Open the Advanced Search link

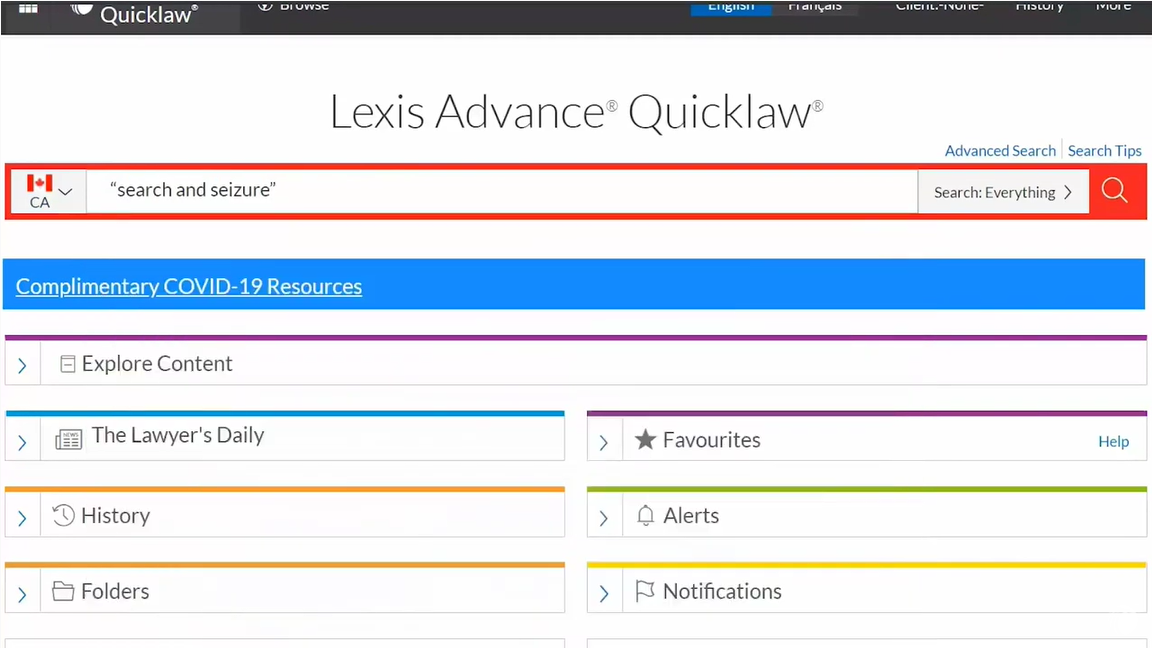[1000, 151]
